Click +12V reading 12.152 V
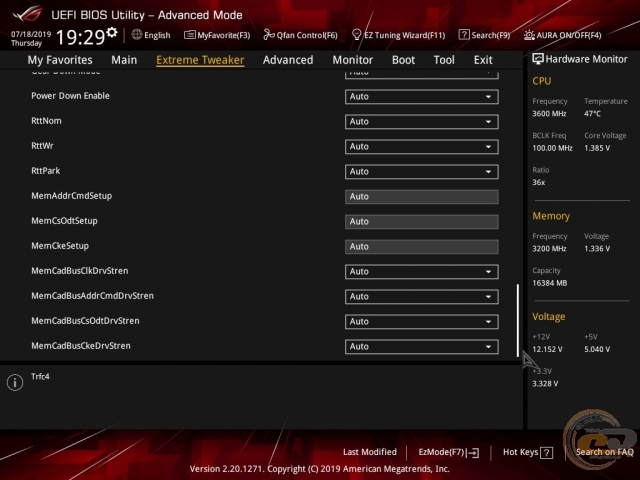 [x=547, y=349]
